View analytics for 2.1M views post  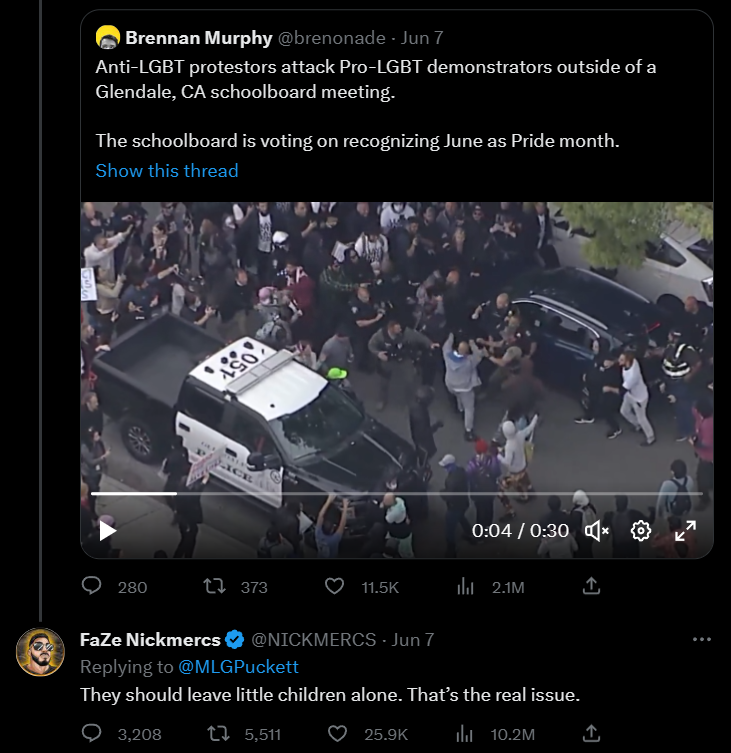(465, 586)
